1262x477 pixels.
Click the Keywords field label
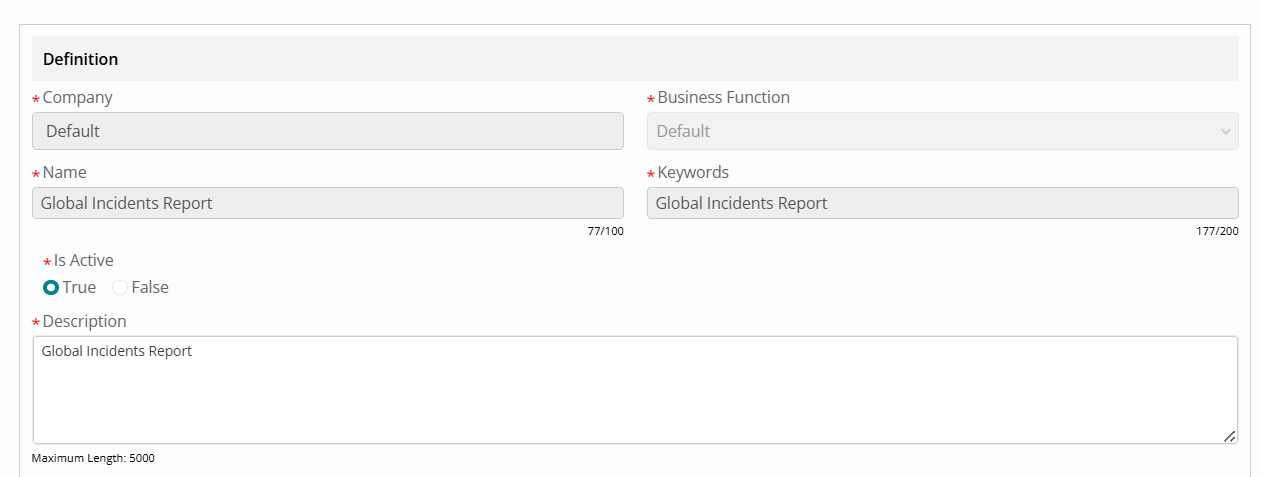(693, 172)
